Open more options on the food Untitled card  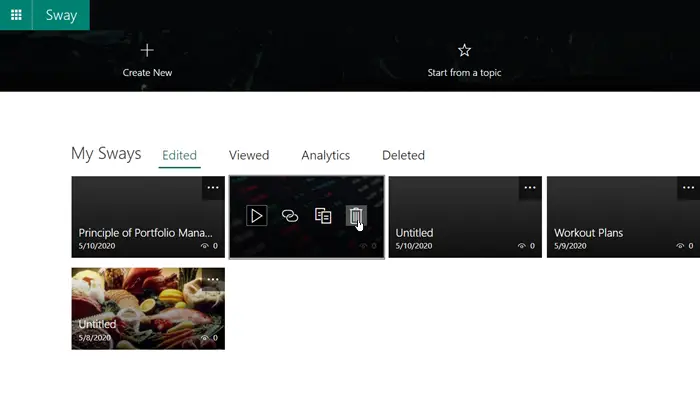point(213,279)
